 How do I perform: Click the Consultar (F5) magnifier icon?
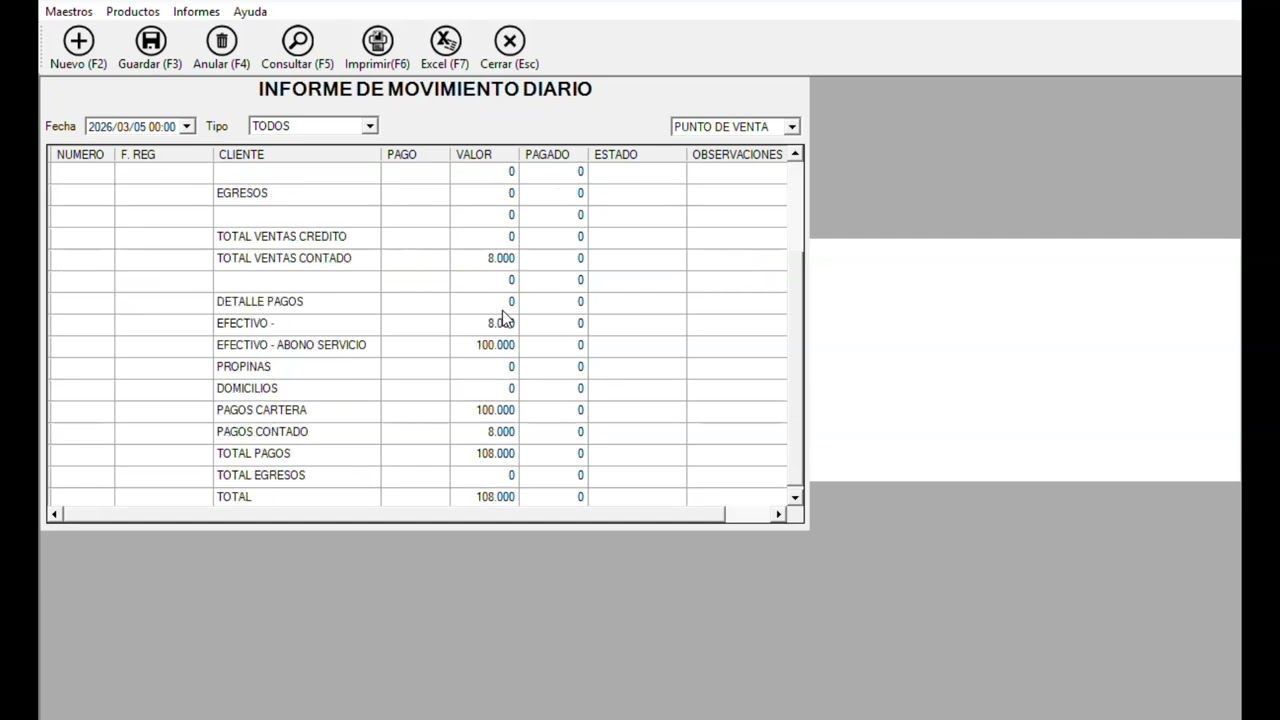click(x=297, y=41)
